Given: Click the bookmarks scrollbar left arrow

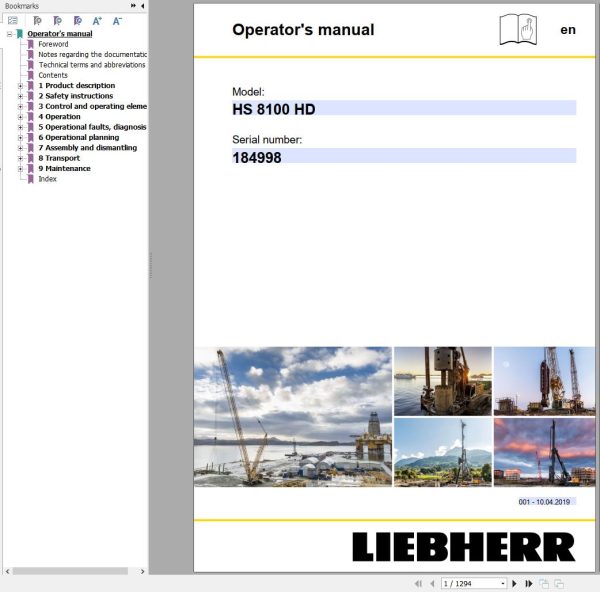Looking at the screenshot, I should click(7, 571).
